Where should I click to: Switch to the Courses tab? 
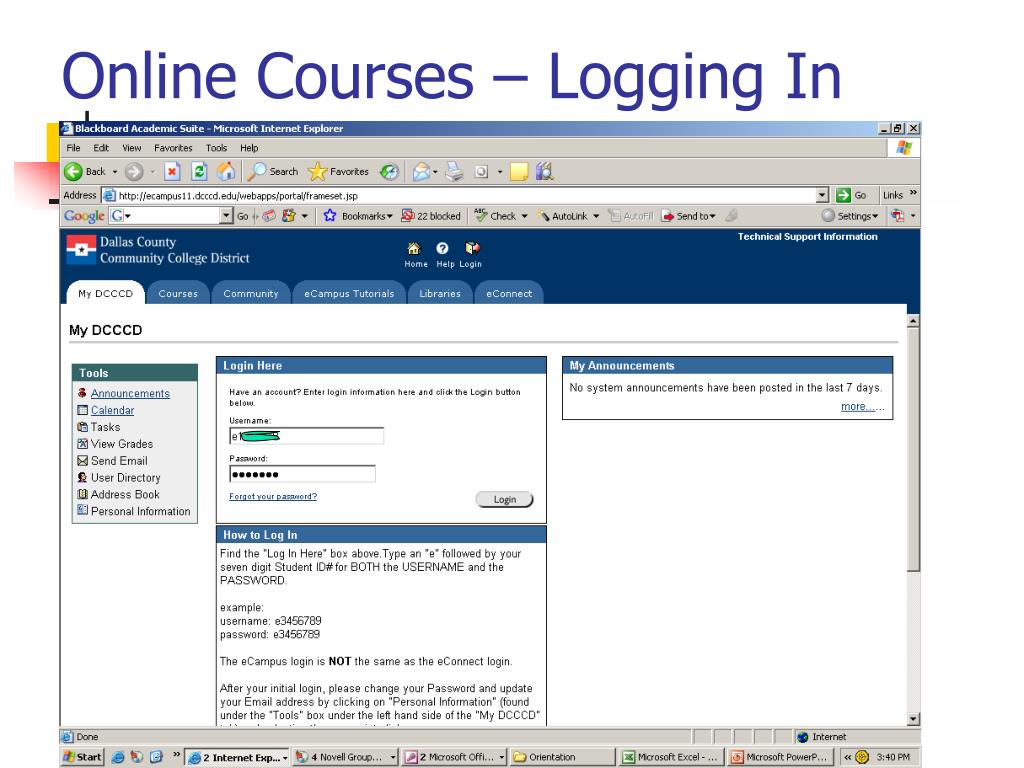[178, 293]
